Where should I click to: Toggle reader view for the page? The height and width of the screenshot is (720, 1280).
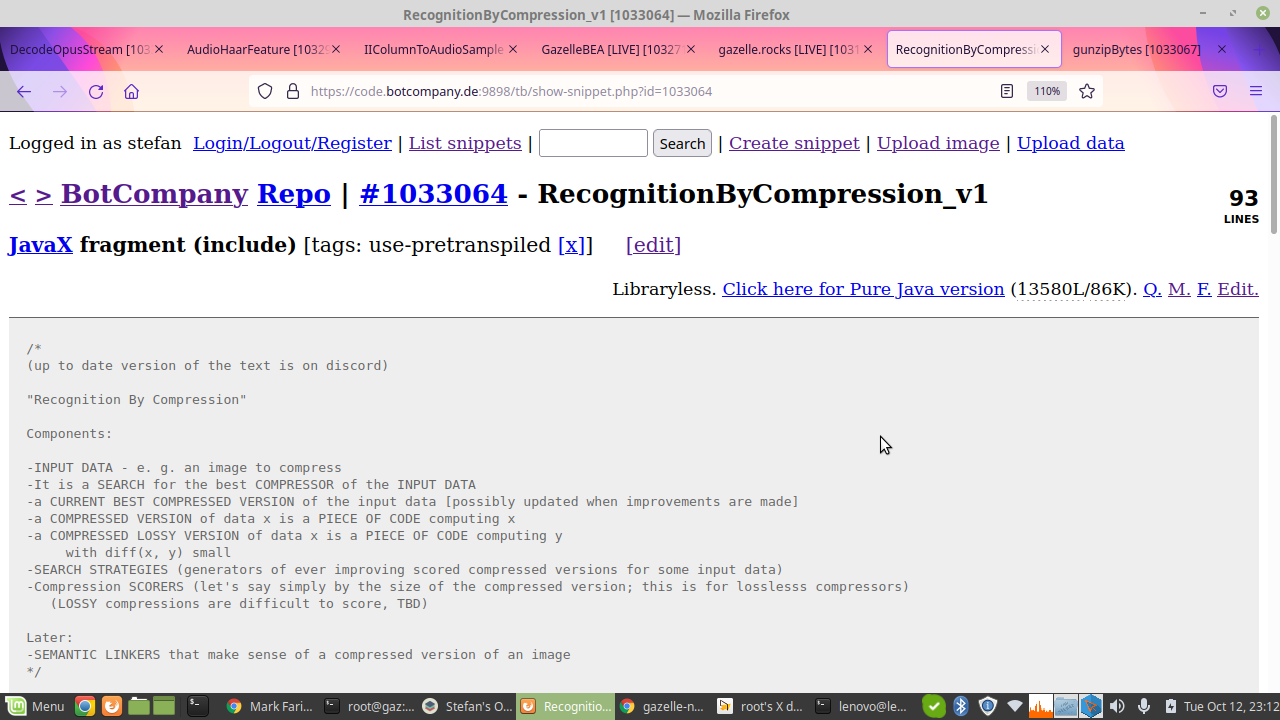point(1007,91)
